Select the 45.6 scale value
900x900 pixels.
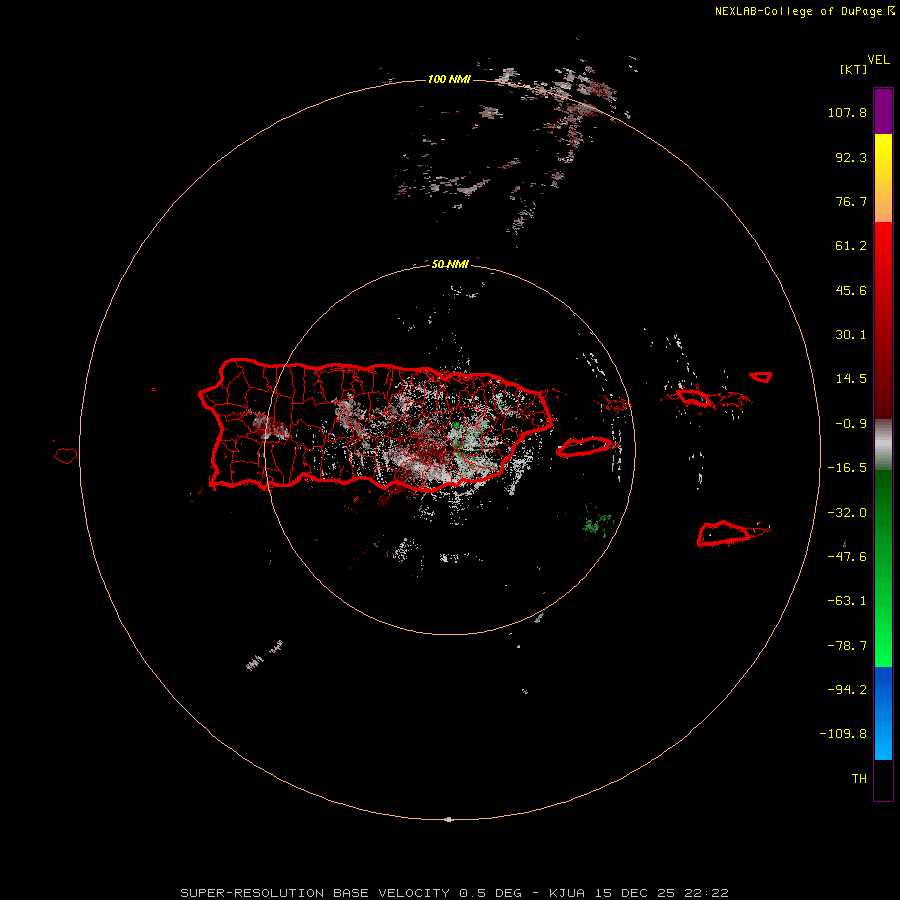[x=851, y=290]
